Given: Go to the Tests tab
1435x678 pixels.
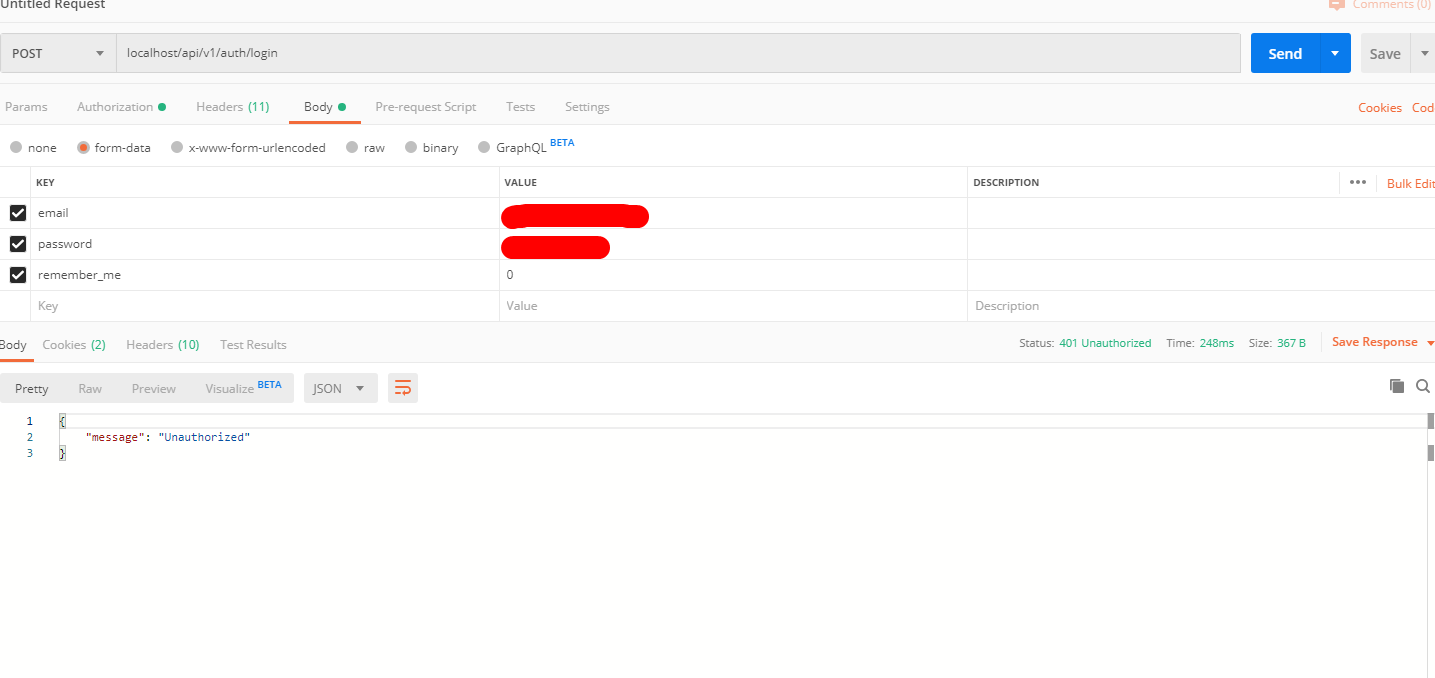Looking at the screenshot, I should point(520,107).
